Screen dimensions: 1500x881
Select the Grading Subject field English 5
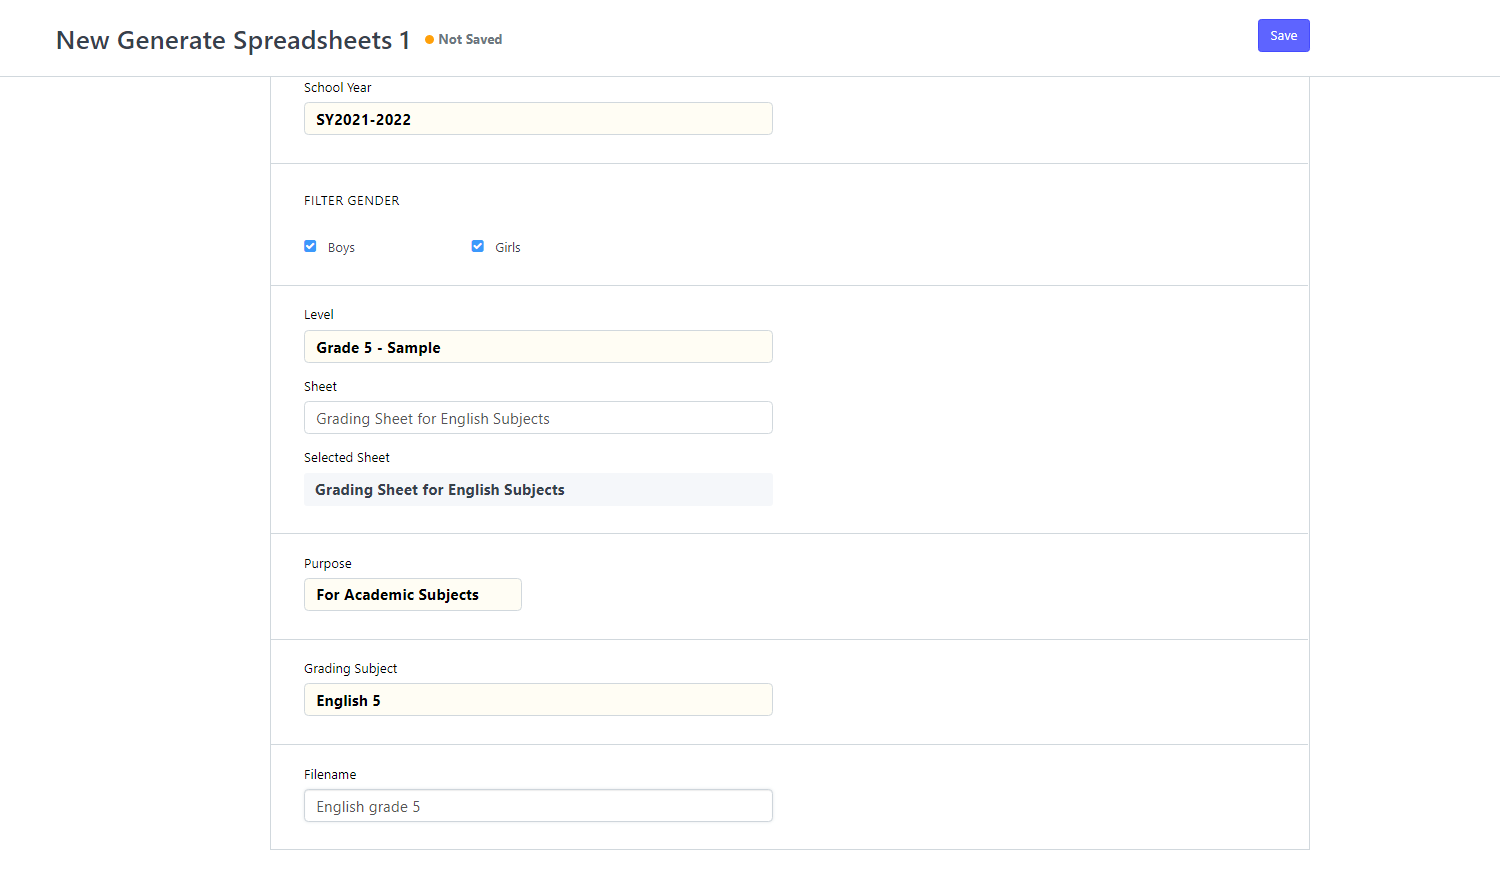538,700
